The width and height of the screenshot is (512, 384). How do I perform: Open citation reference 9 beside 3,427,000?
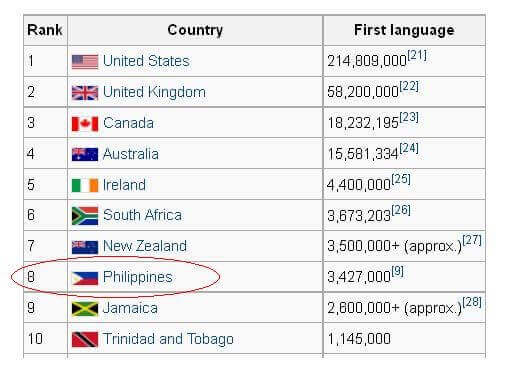(397, 271)
